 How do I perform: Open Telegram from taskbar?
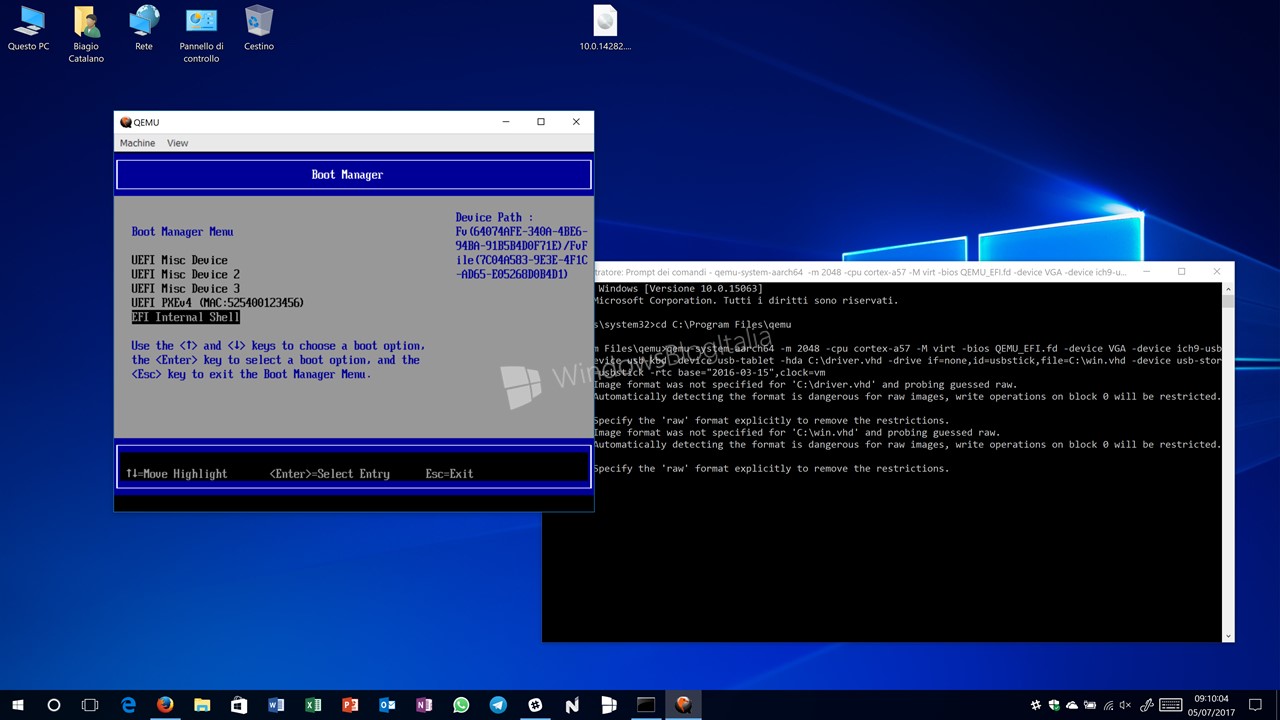coord(498,705)
